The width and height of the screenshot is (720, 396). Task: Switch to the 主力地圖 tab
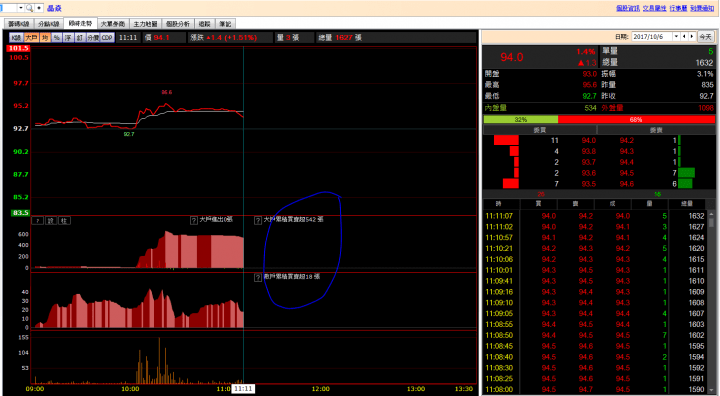coord(146,24)
